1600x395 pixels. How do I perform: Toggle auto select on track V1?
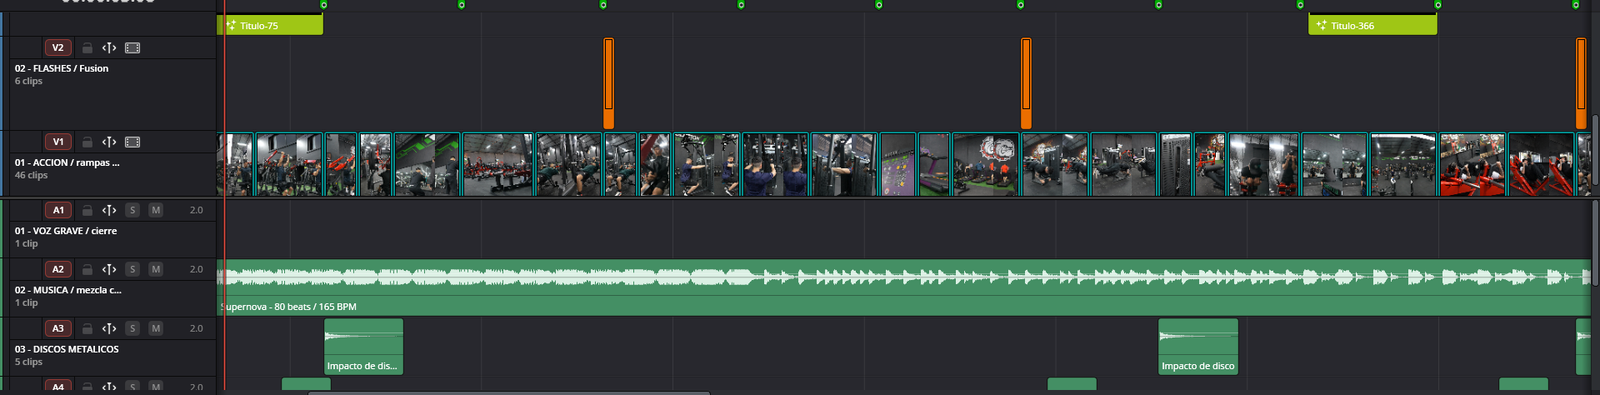click(109, 142)
